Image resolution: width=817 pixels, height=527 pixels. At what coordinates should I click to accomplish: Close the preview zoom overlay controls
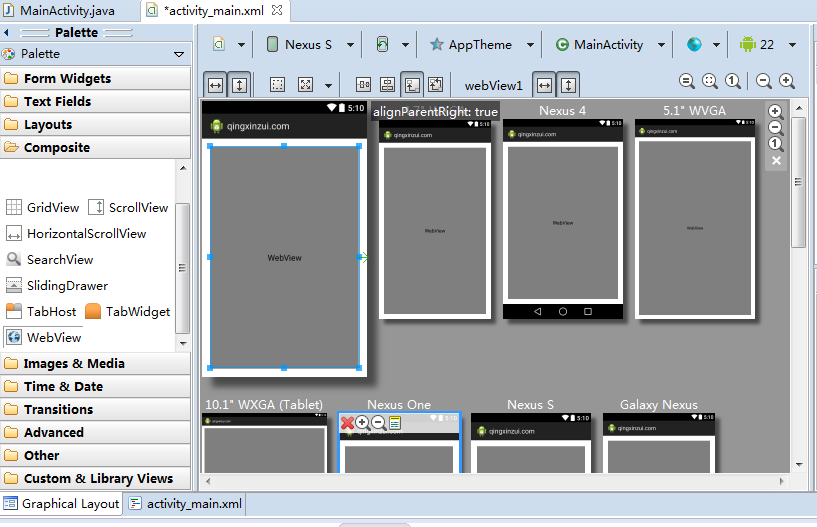[x=776, y=160]
